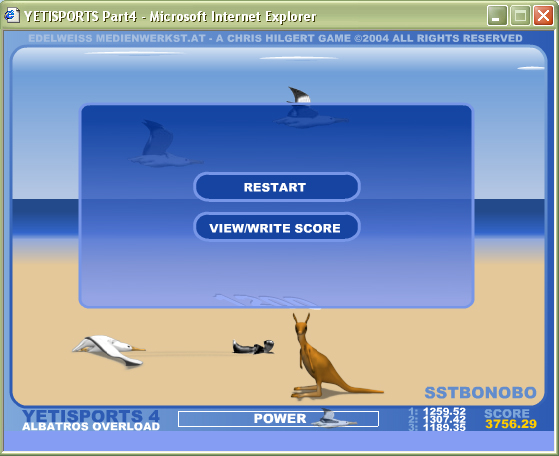Click the POWER meter bar
559x456 pixels.
point(278,419)
